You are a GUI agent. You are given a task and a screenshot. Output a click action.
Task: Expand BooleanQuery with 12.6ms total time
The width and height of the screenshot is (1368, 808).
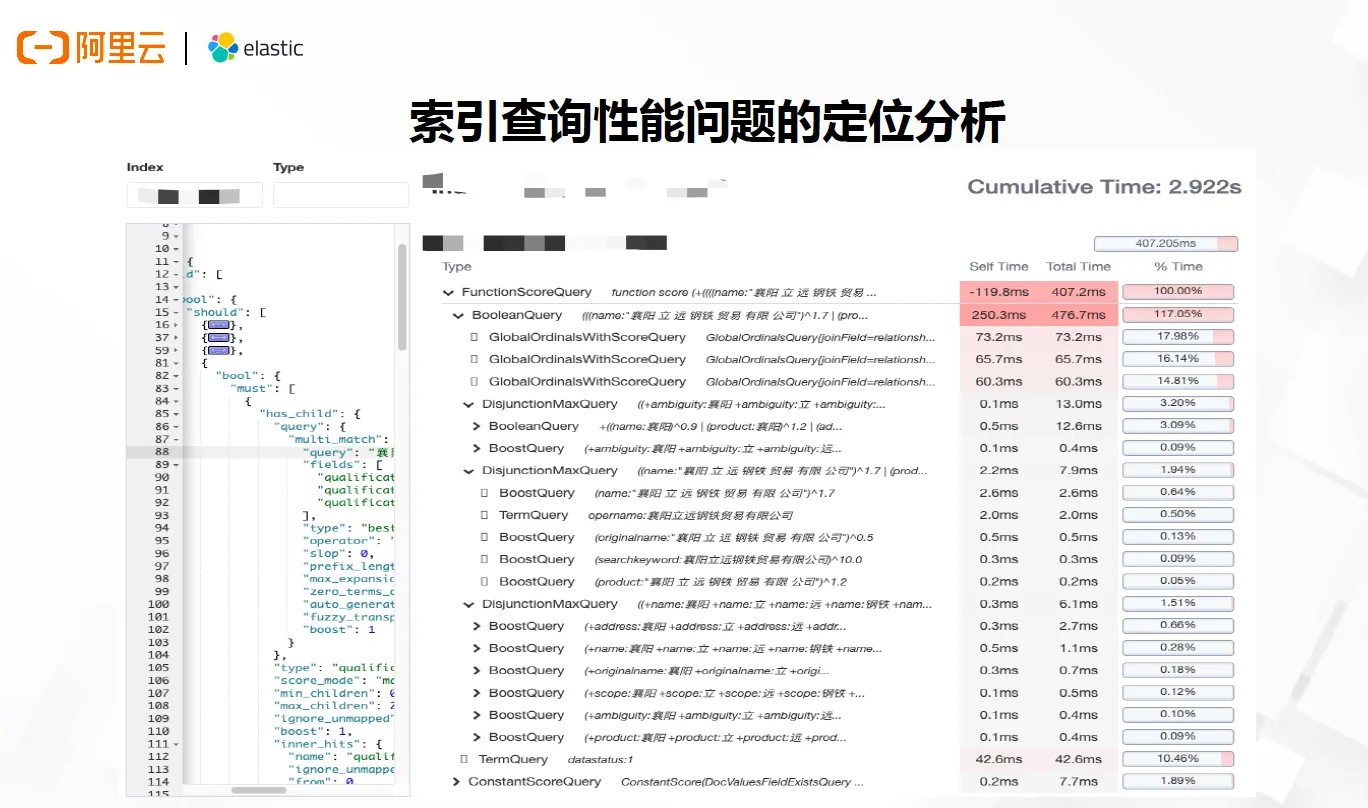coord(477,426)
